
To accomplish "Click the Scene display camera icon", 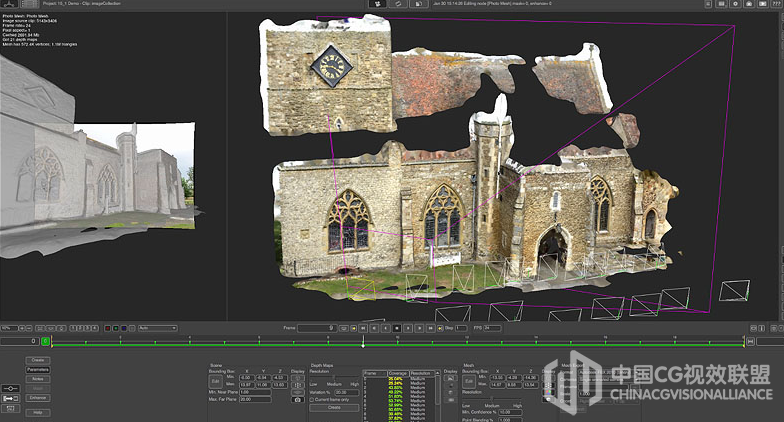I will pyautogui.click(x=298, y=400).
